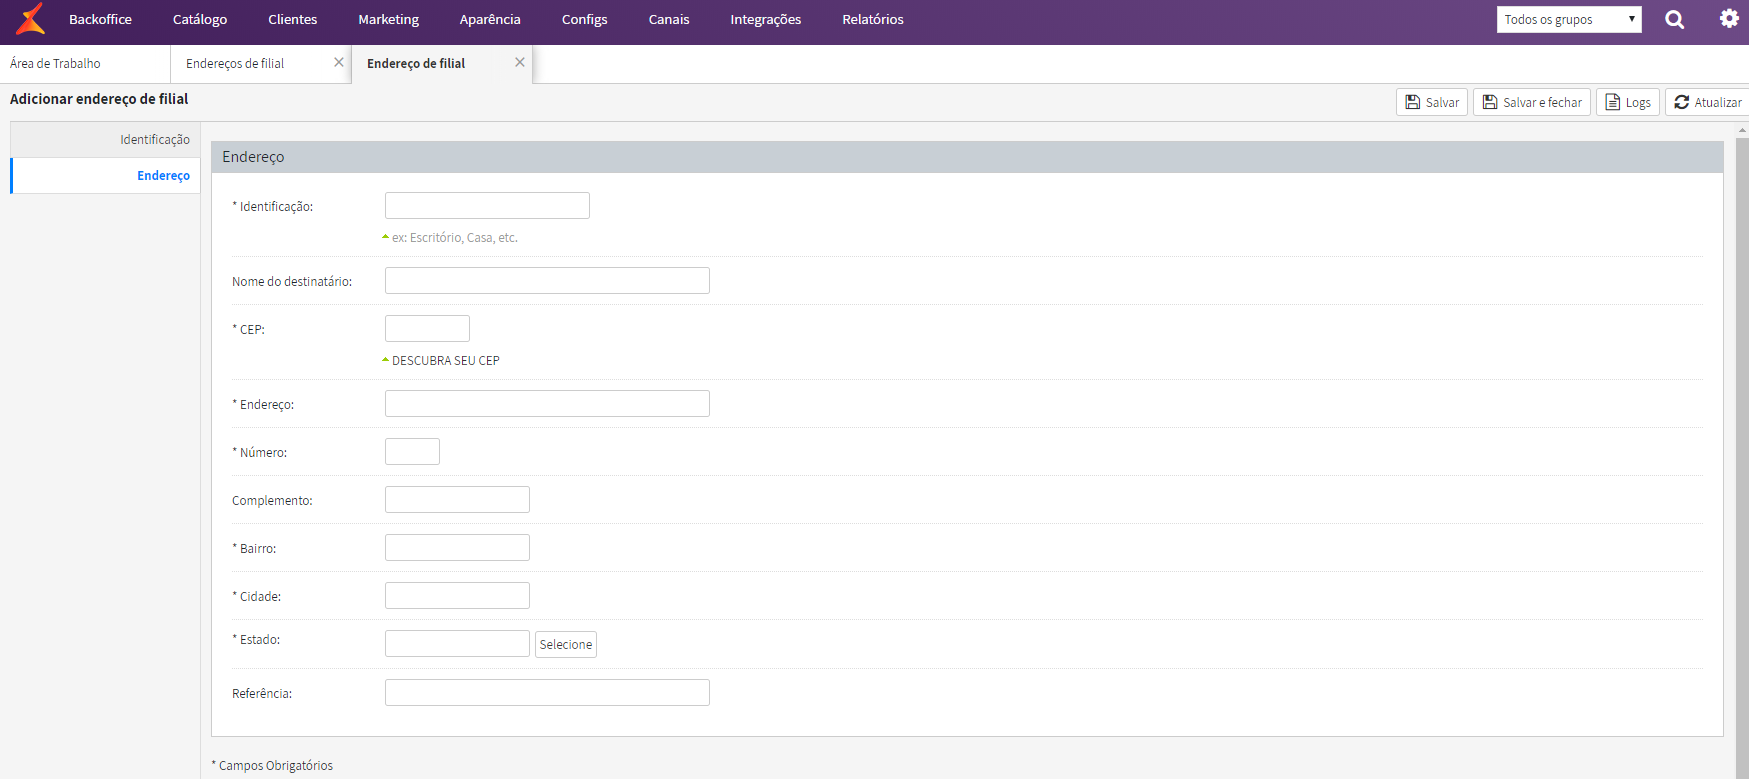The image size is (1749, 779).
Task: Click the Salvar e fechar button
Action: coord(1532,102)
